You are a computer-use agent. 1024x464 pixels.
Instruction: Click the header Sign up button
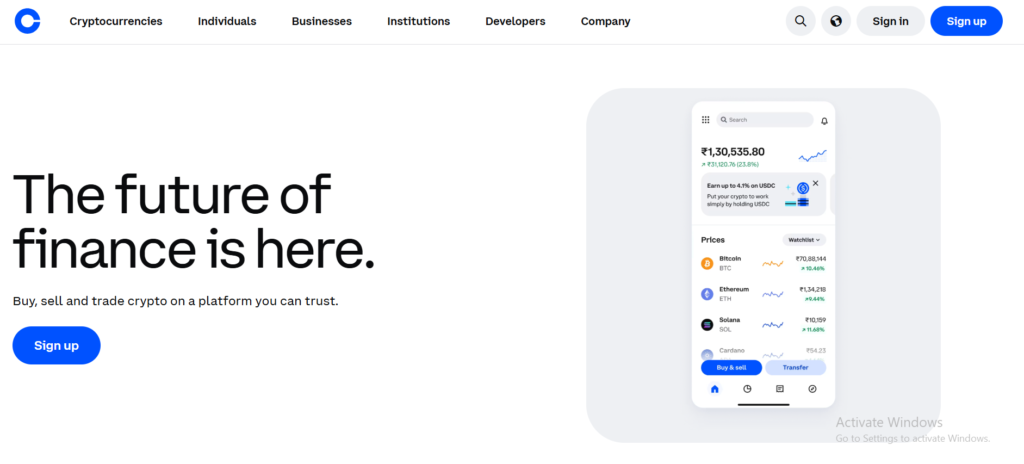[967, 21]
